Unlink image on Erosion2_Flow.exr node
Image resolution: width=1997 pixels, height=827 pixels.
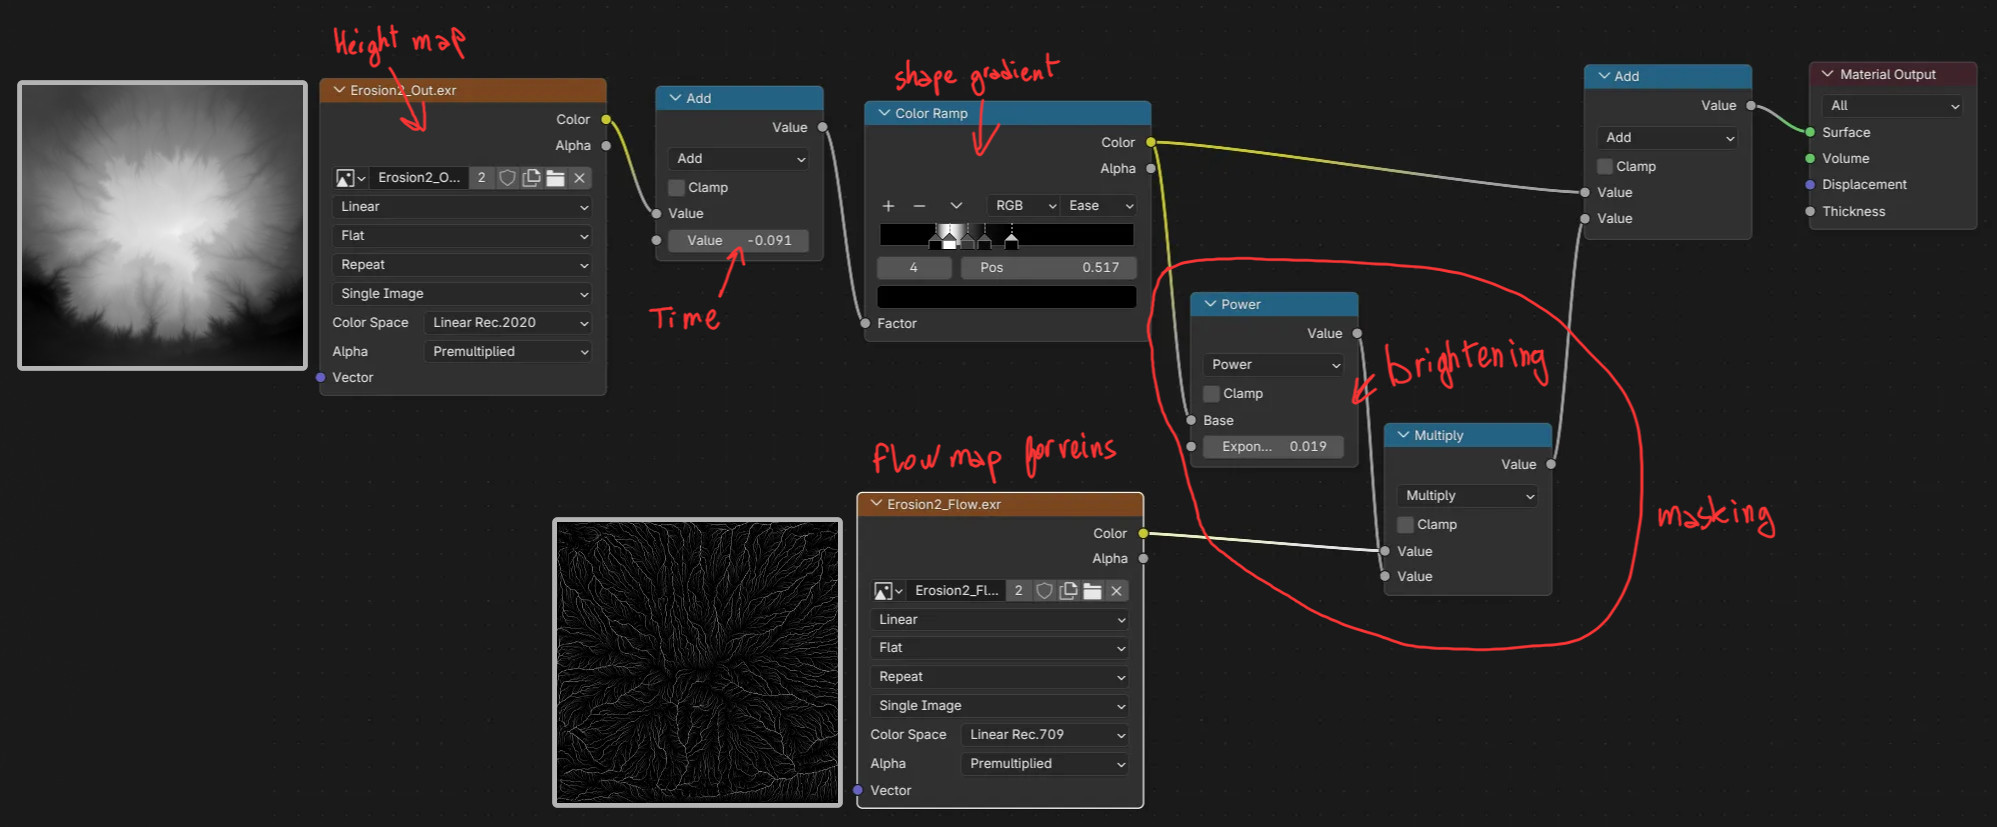click(x=1116, y=591)
